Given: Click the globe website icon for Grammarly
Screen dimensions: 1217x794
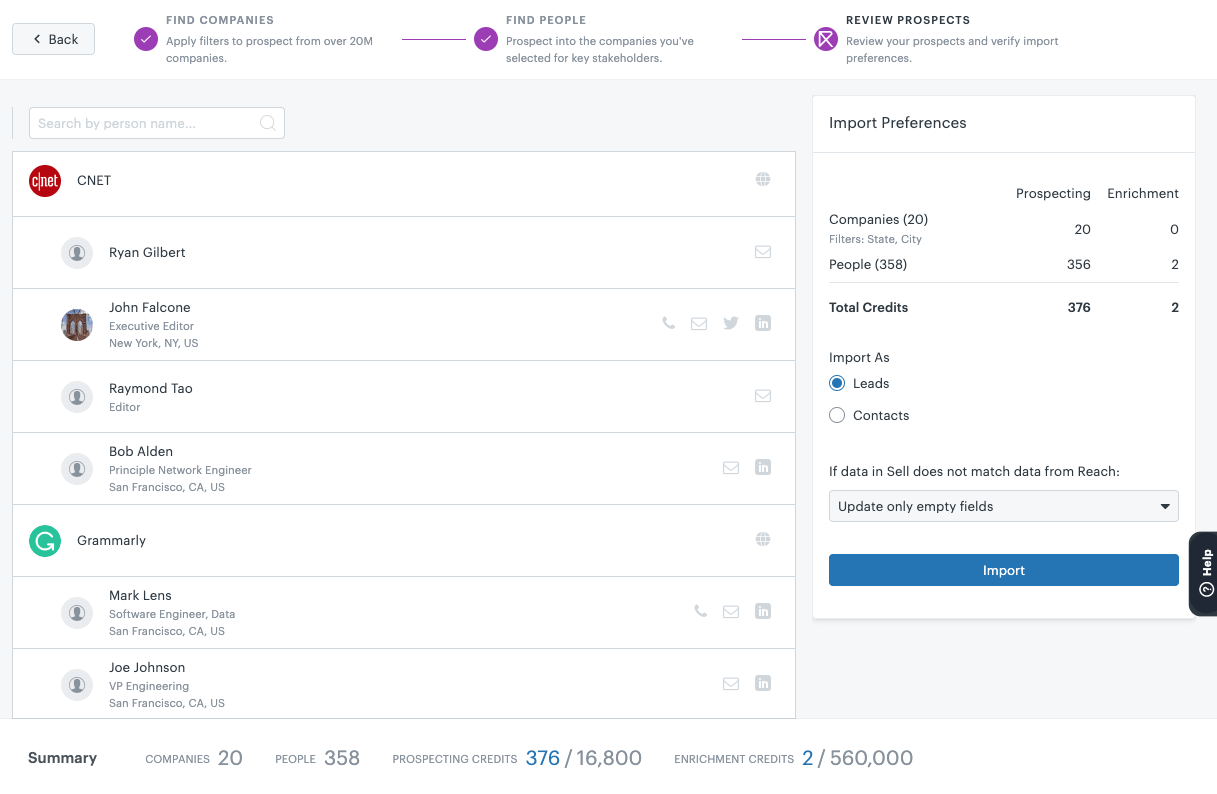Looking at the screenshot, I should click(763, 540).
